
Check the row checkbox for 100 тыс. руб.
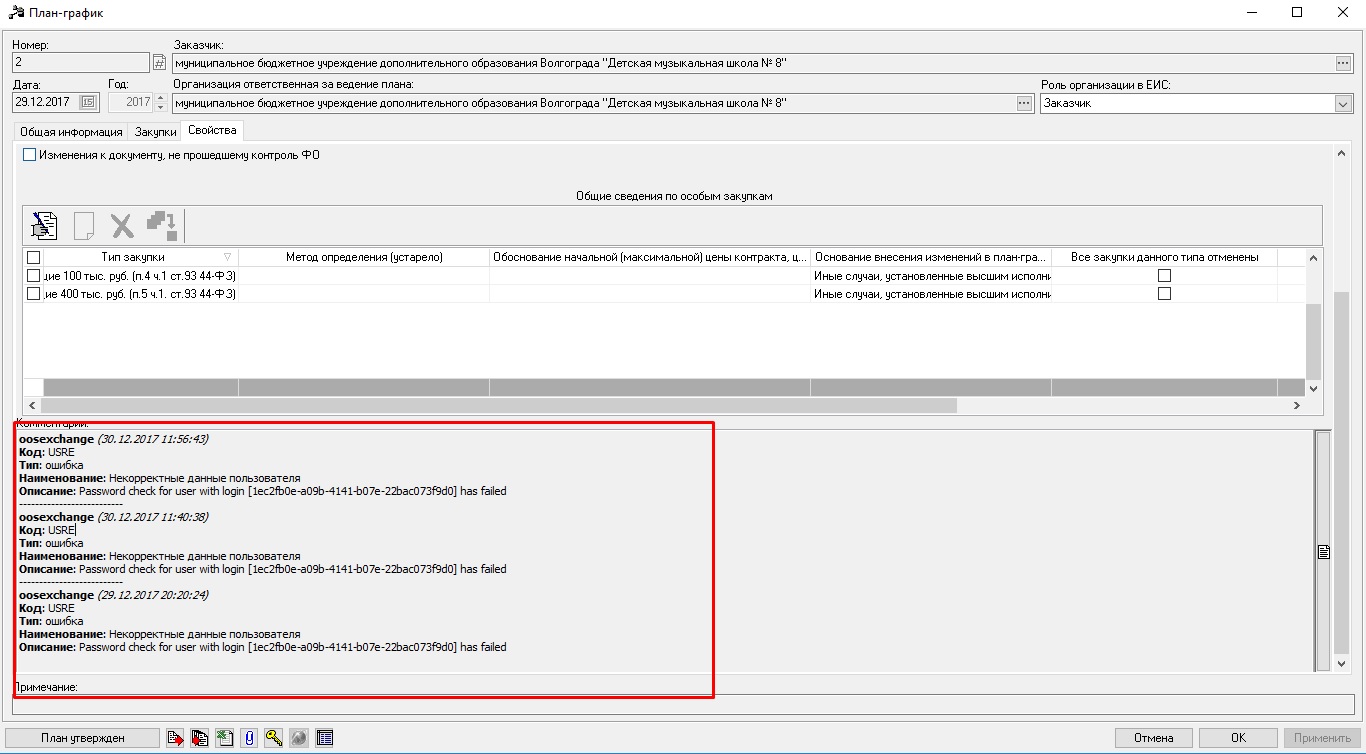[x=33, y=275]
